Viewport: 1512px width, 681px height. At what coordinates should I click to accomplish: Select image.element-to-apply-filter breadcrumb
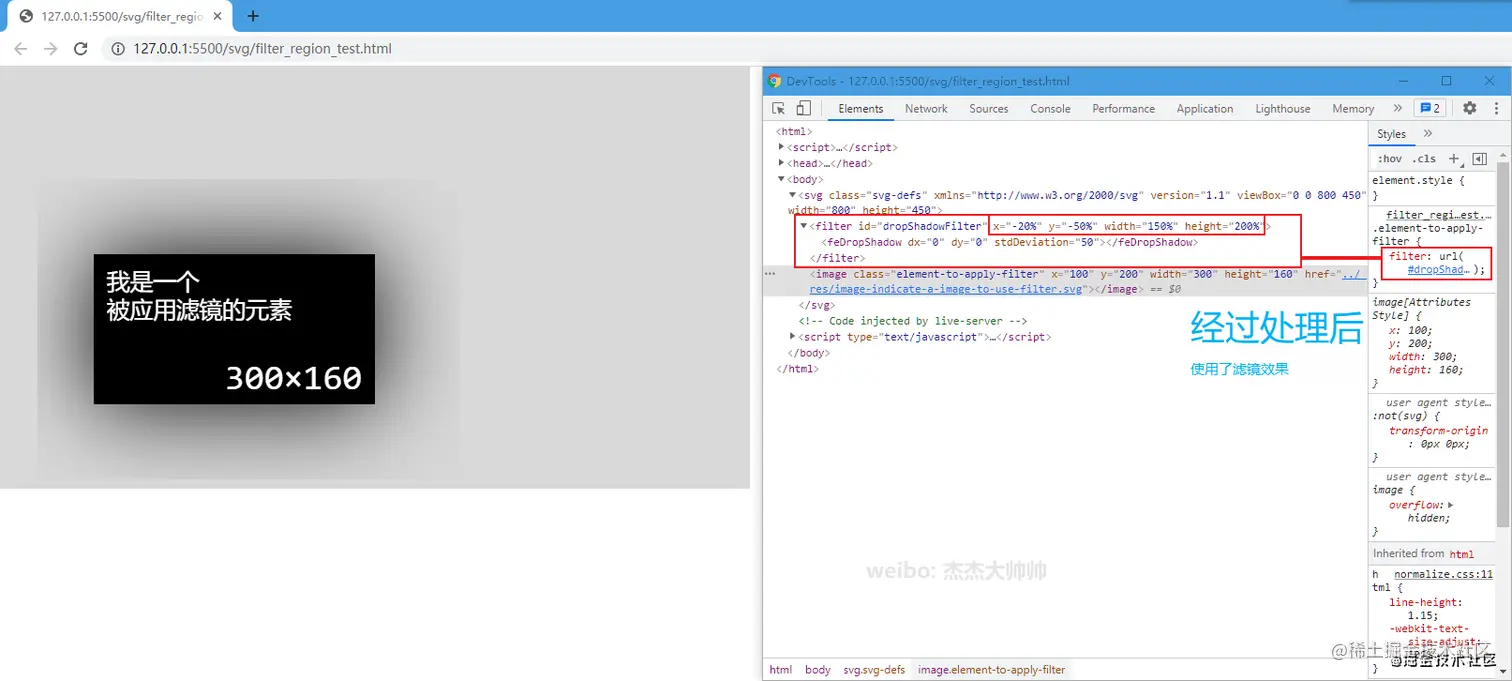(992, 670)
